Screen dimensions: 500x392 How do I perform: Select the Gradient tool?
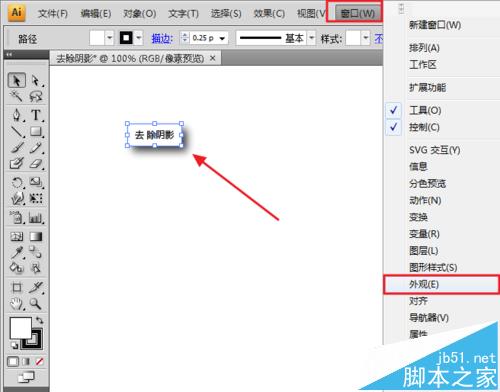[x=35, y=237]
